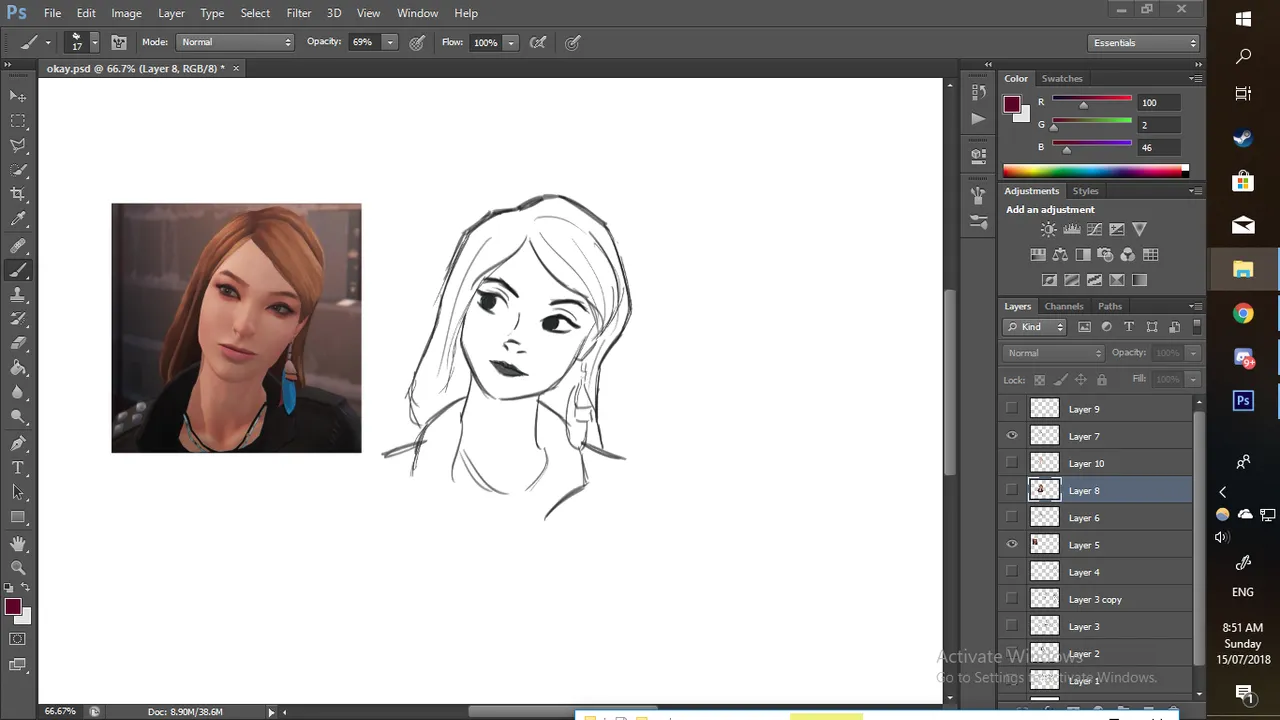Screen dimensions: 1280x720
Task: Hide Layer 5 with eye icon
Action: click(x=1012, y=545)
